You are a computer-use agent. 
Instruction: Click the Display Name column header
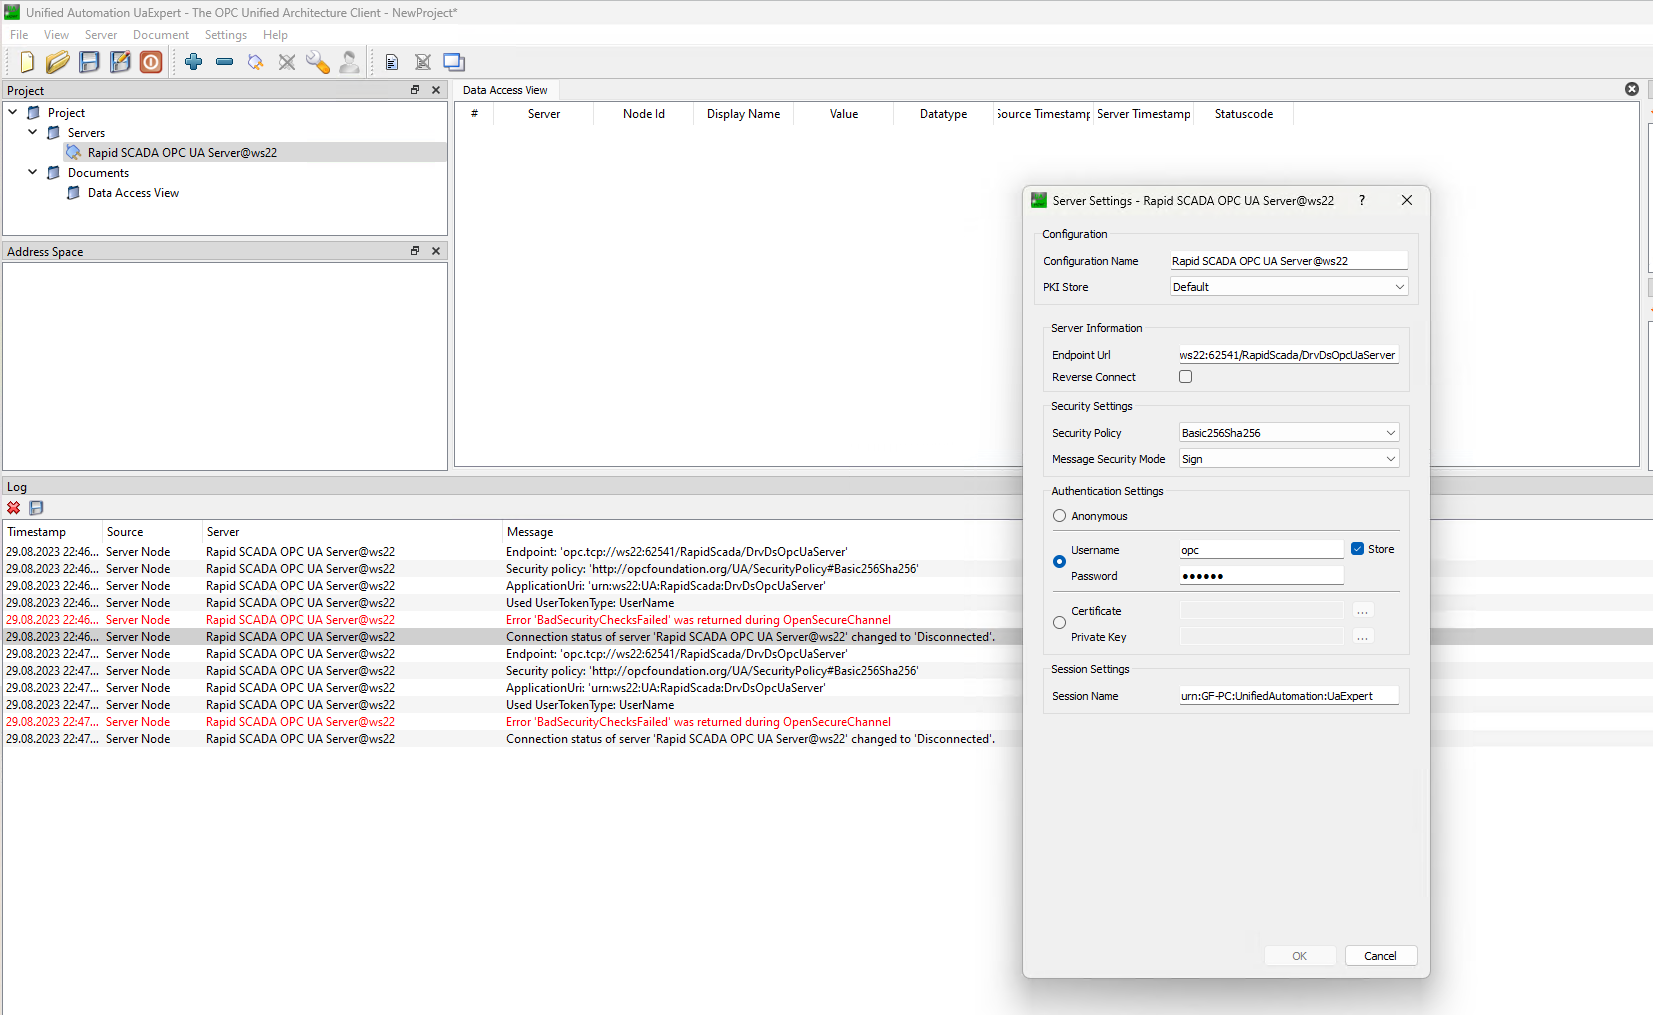[x=743, y=114]
